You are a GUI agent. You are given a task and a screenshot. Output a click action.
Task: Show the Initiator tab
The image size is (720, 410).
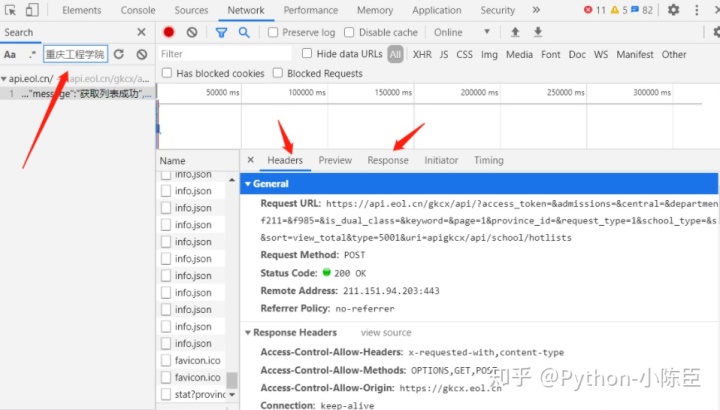pyautogui.click(x=441, y=160)
